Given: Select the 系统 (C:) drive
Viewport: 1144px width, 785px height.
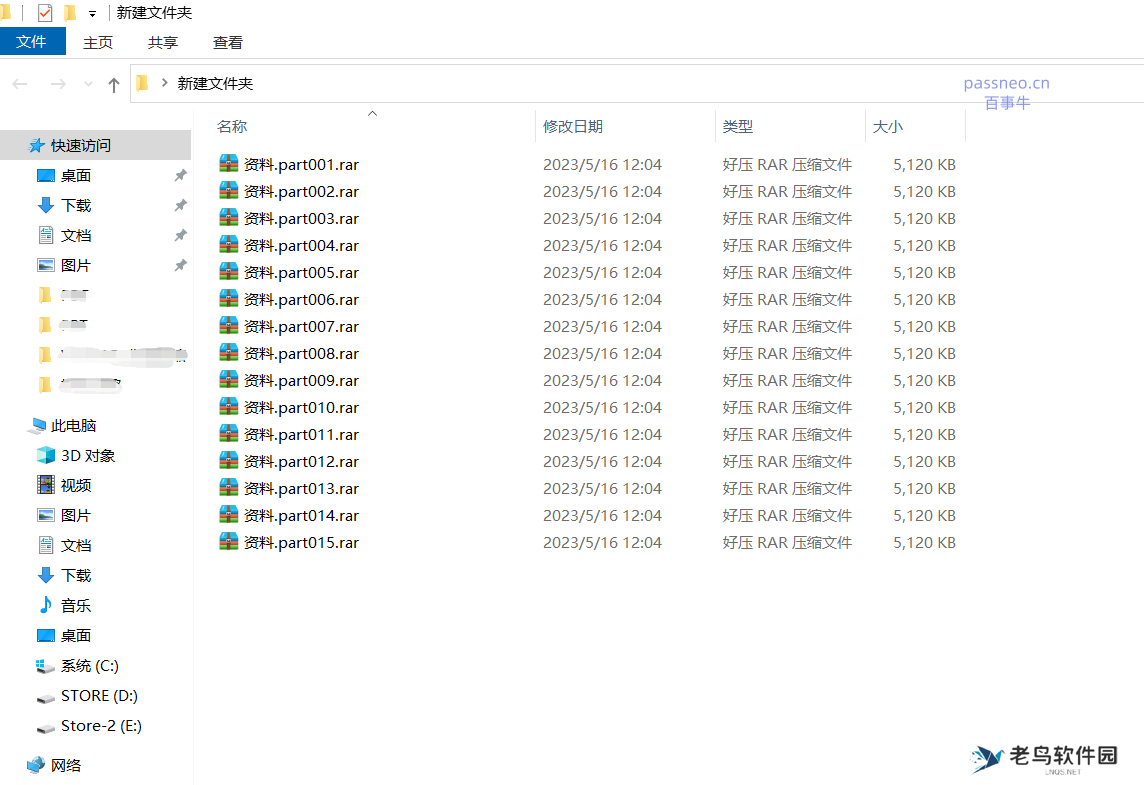Looking at the screenshot, I should [89, 665].
